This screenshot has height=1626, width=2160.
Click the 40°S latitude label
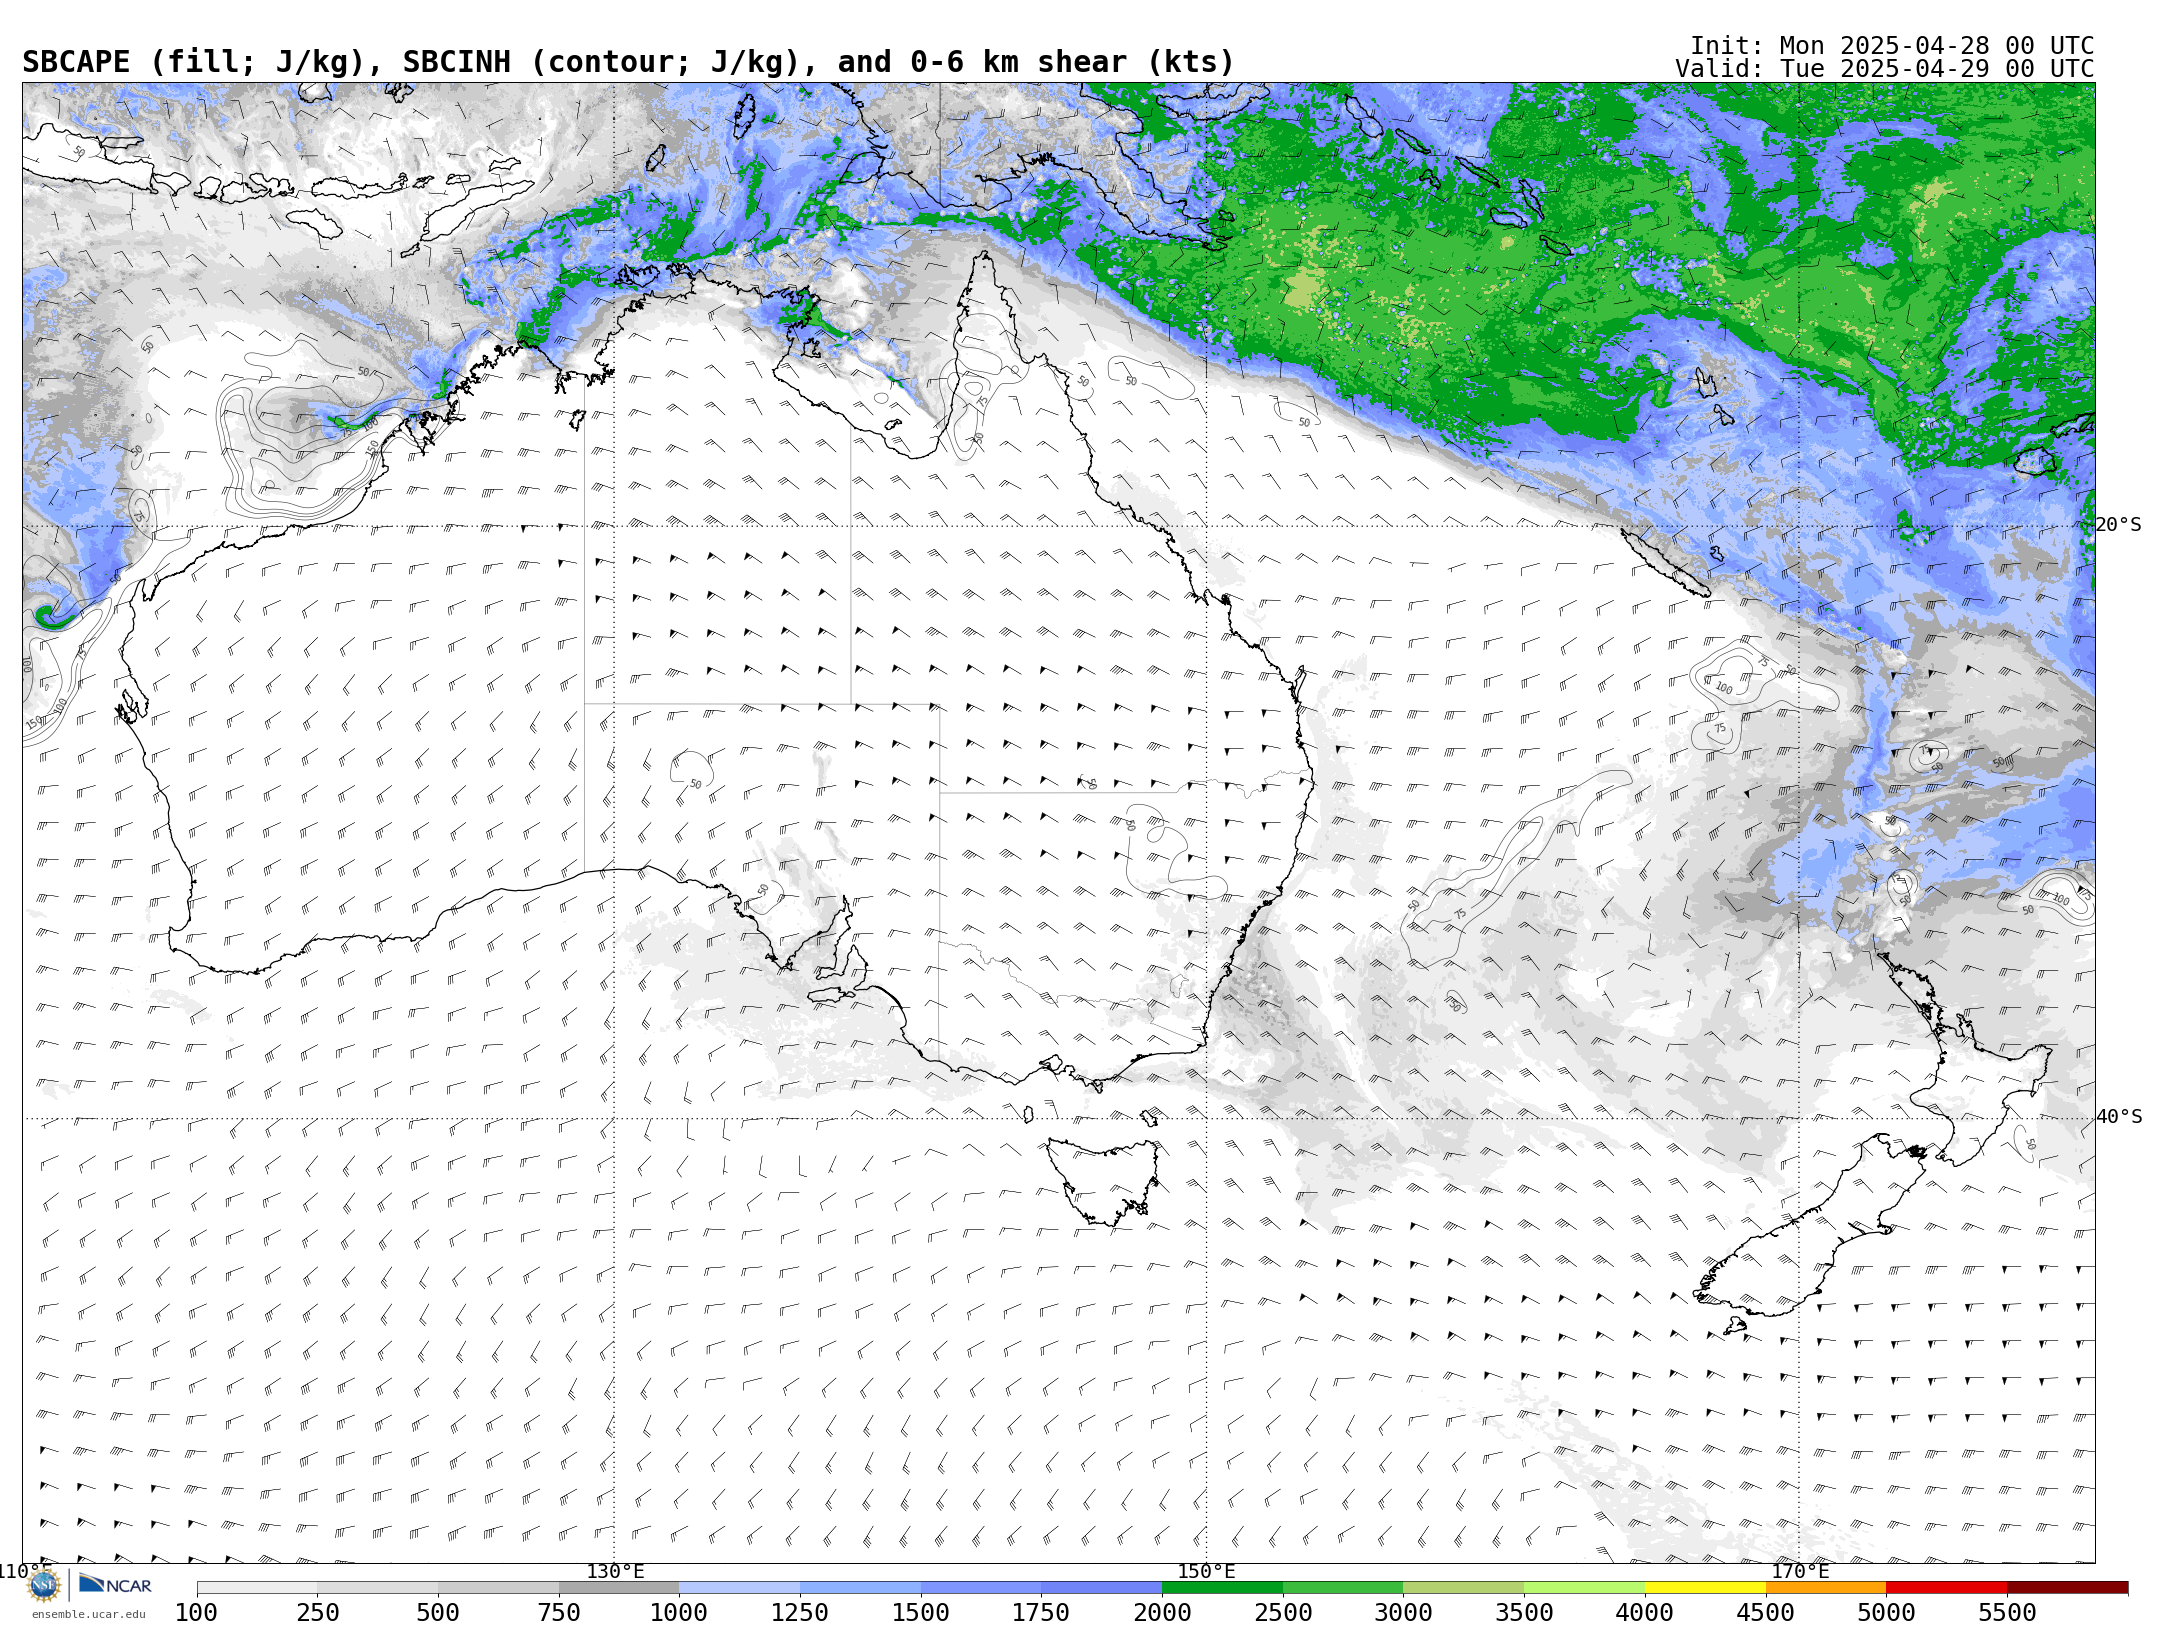pyautogui.click(x=2119, y=1117)
